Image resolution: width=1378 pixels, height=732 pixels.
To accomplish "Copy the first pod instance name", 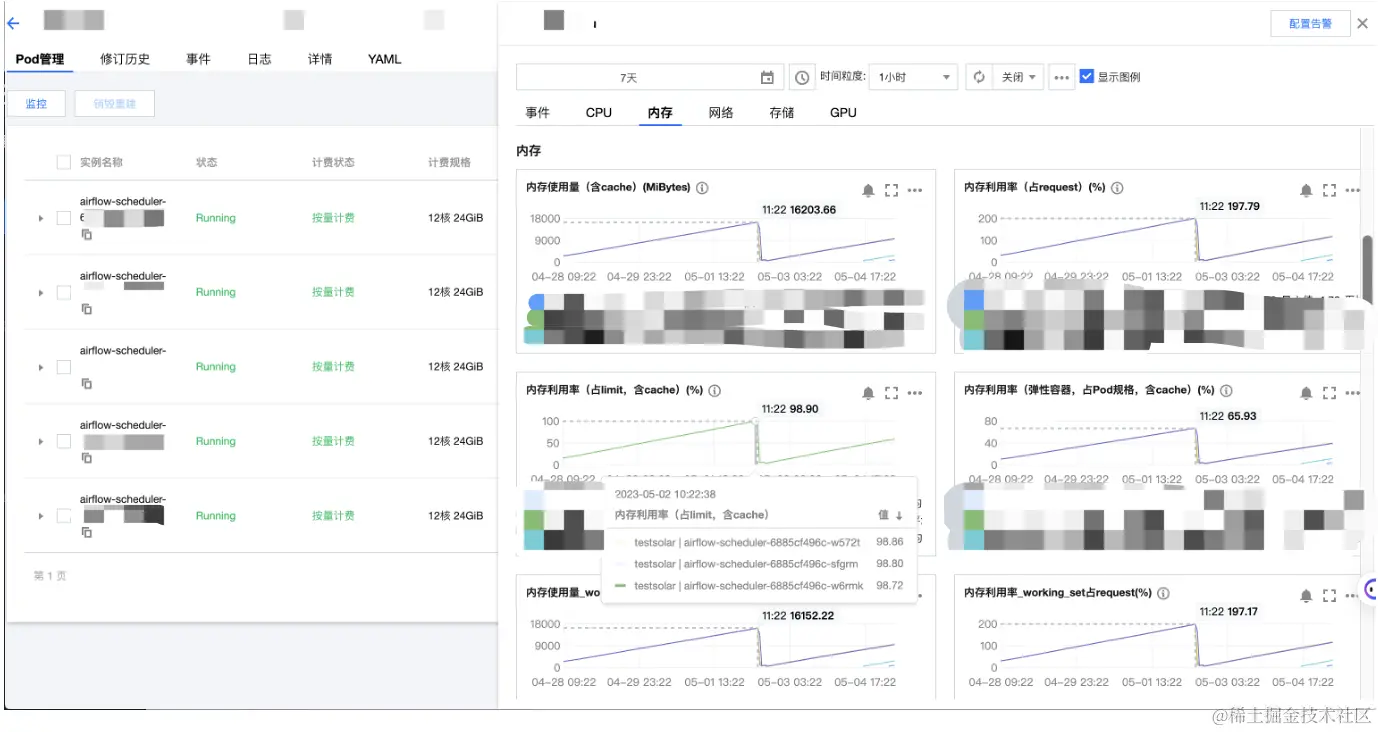I will (x=86, y=235).
